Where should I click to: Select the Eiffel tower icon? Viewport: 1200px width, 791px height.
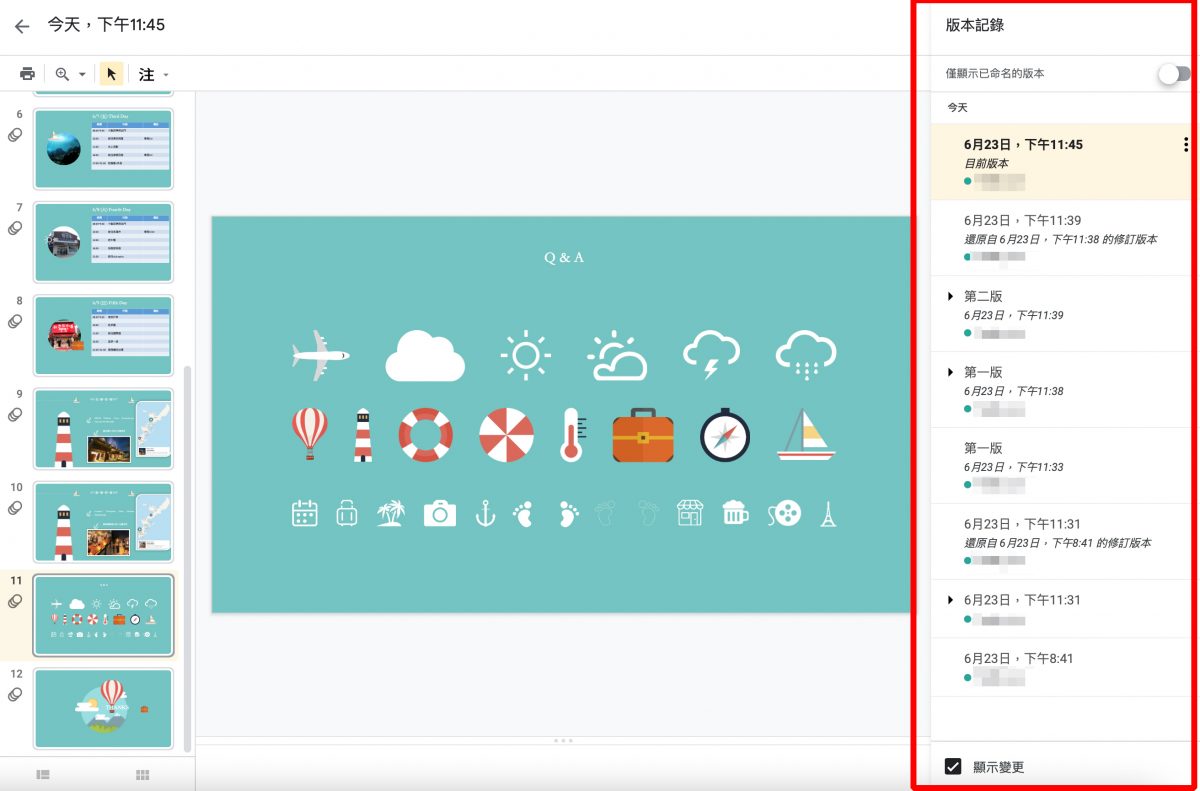click(828, 514)
